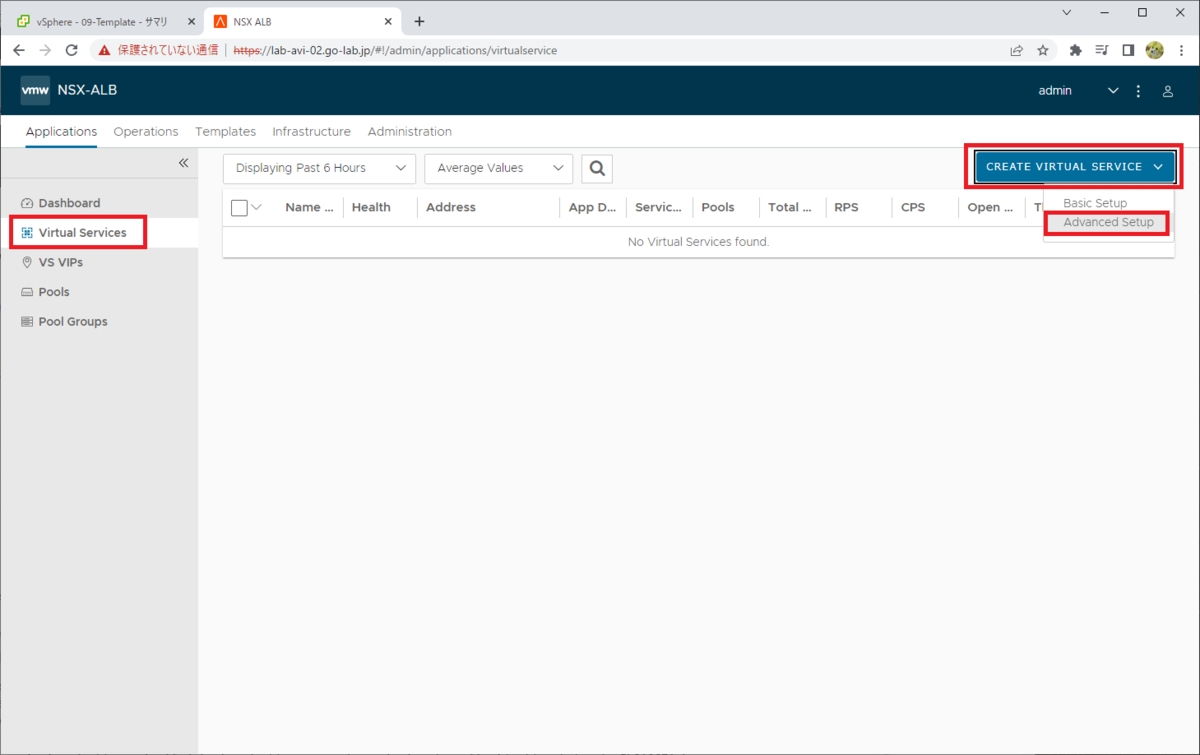Open Virtual Services in sidebar
The image size is (1200, 755).
[x=99, y=233]
